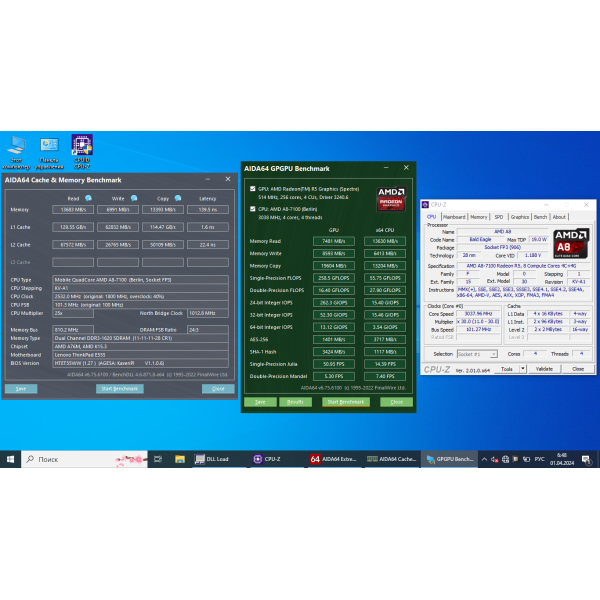Click the muted volume tray icon
Image resolution: width=600 pixels, height=600 pixels.
(x=494, y=459)
